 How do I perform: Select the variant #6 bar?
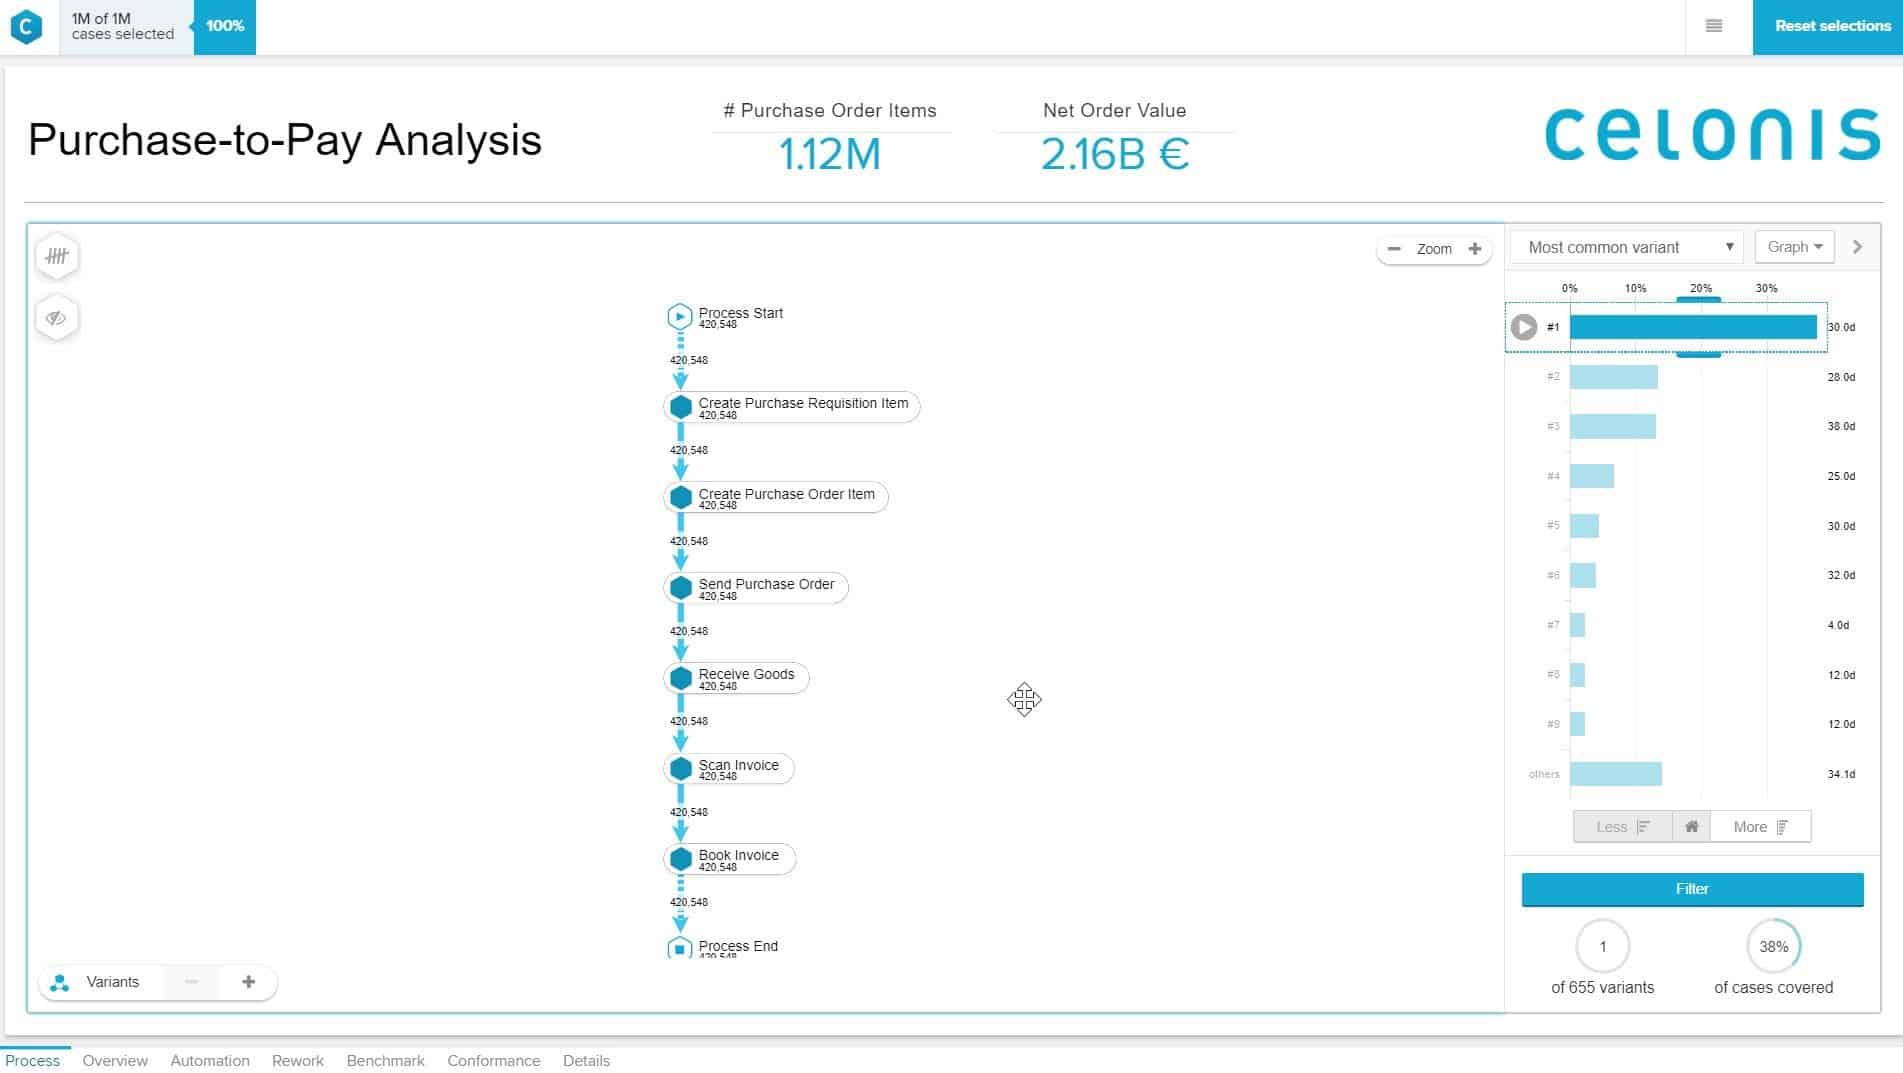pos(1583,575)
